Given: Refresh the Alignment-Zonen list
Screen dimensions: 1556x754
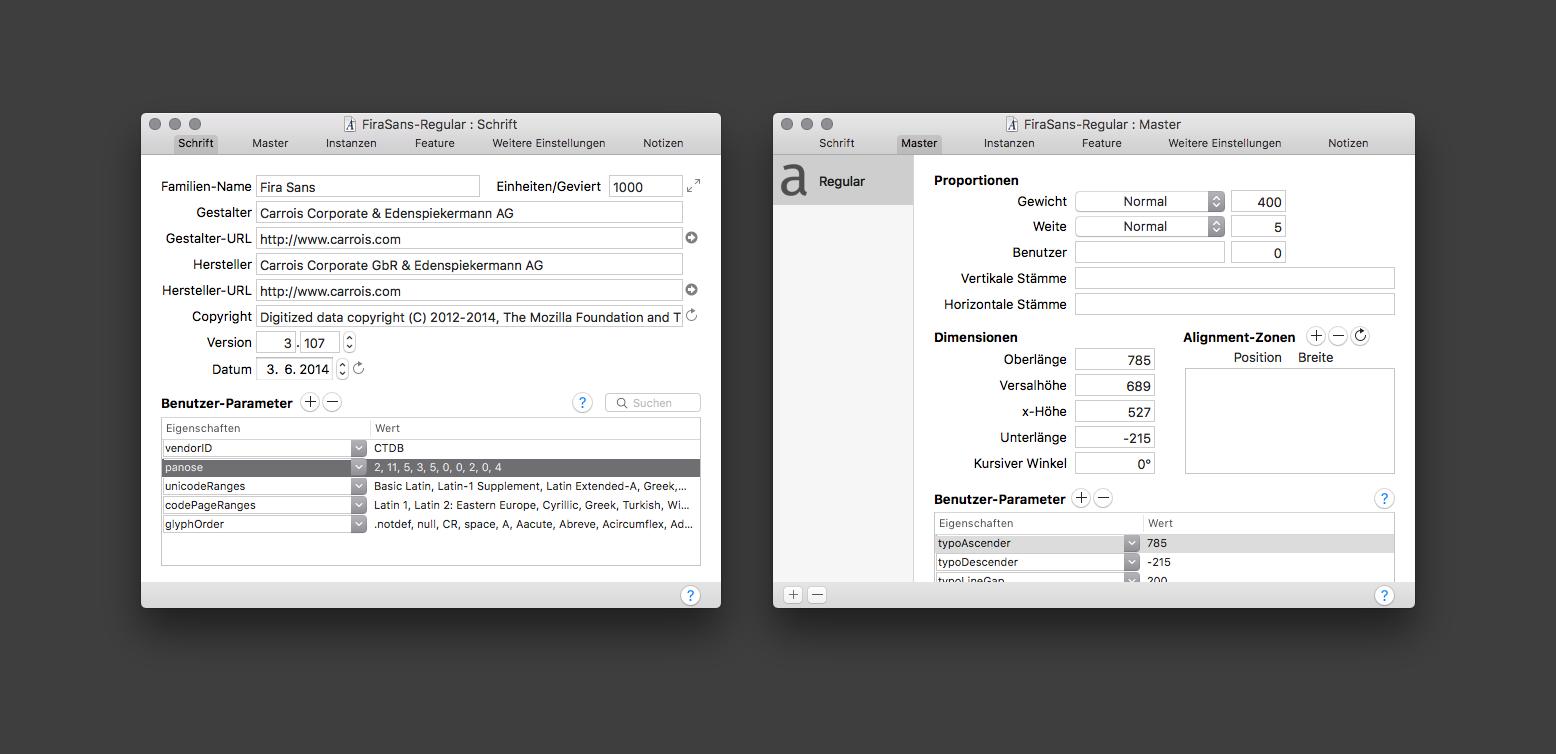Looking at the screenshot, I should click(1360, 337).
